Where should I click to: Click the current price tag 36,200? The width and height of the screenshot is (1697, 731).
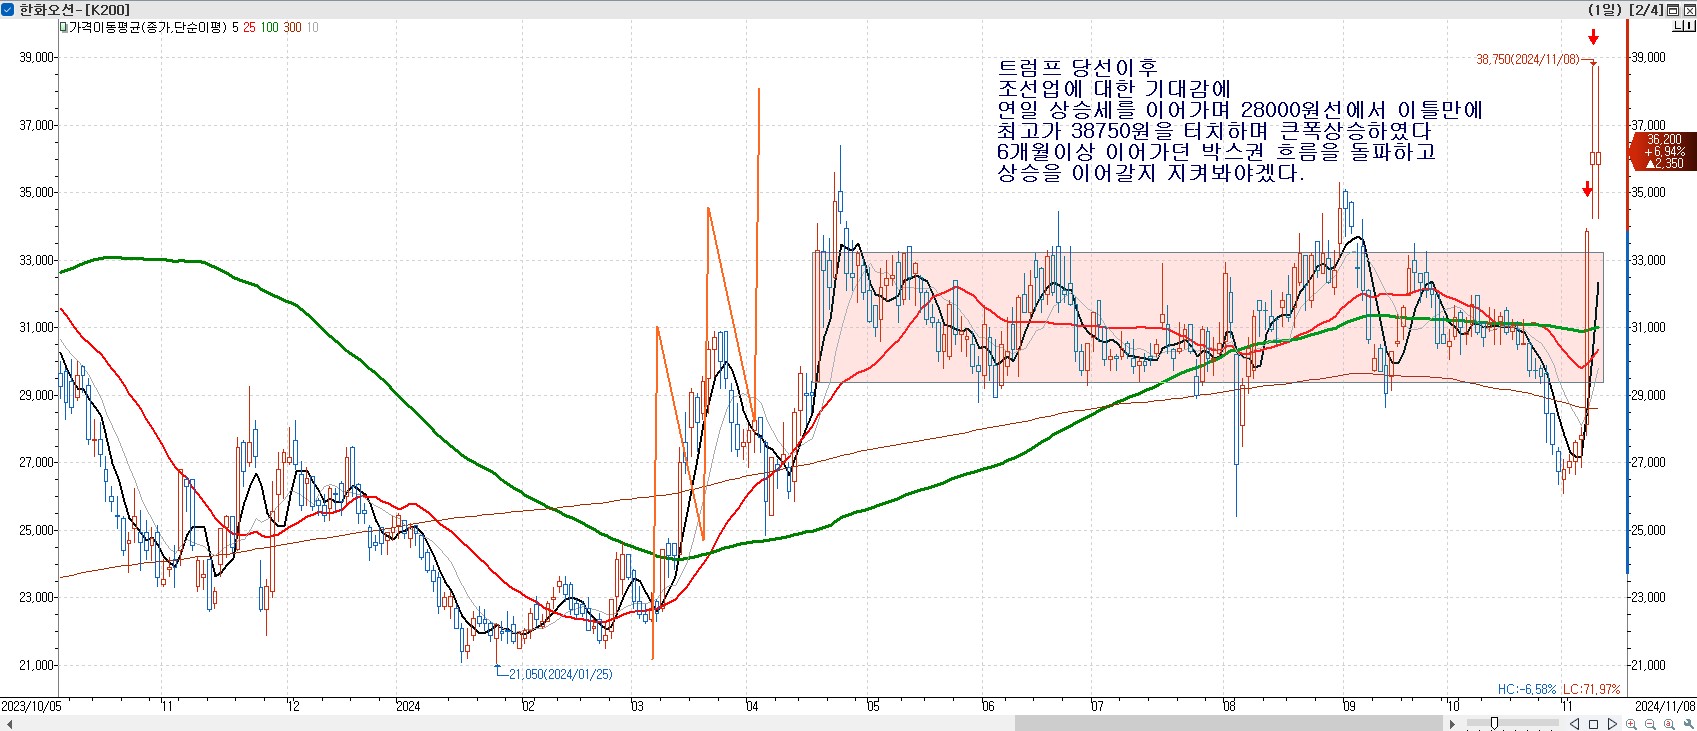pos(1663,151)
